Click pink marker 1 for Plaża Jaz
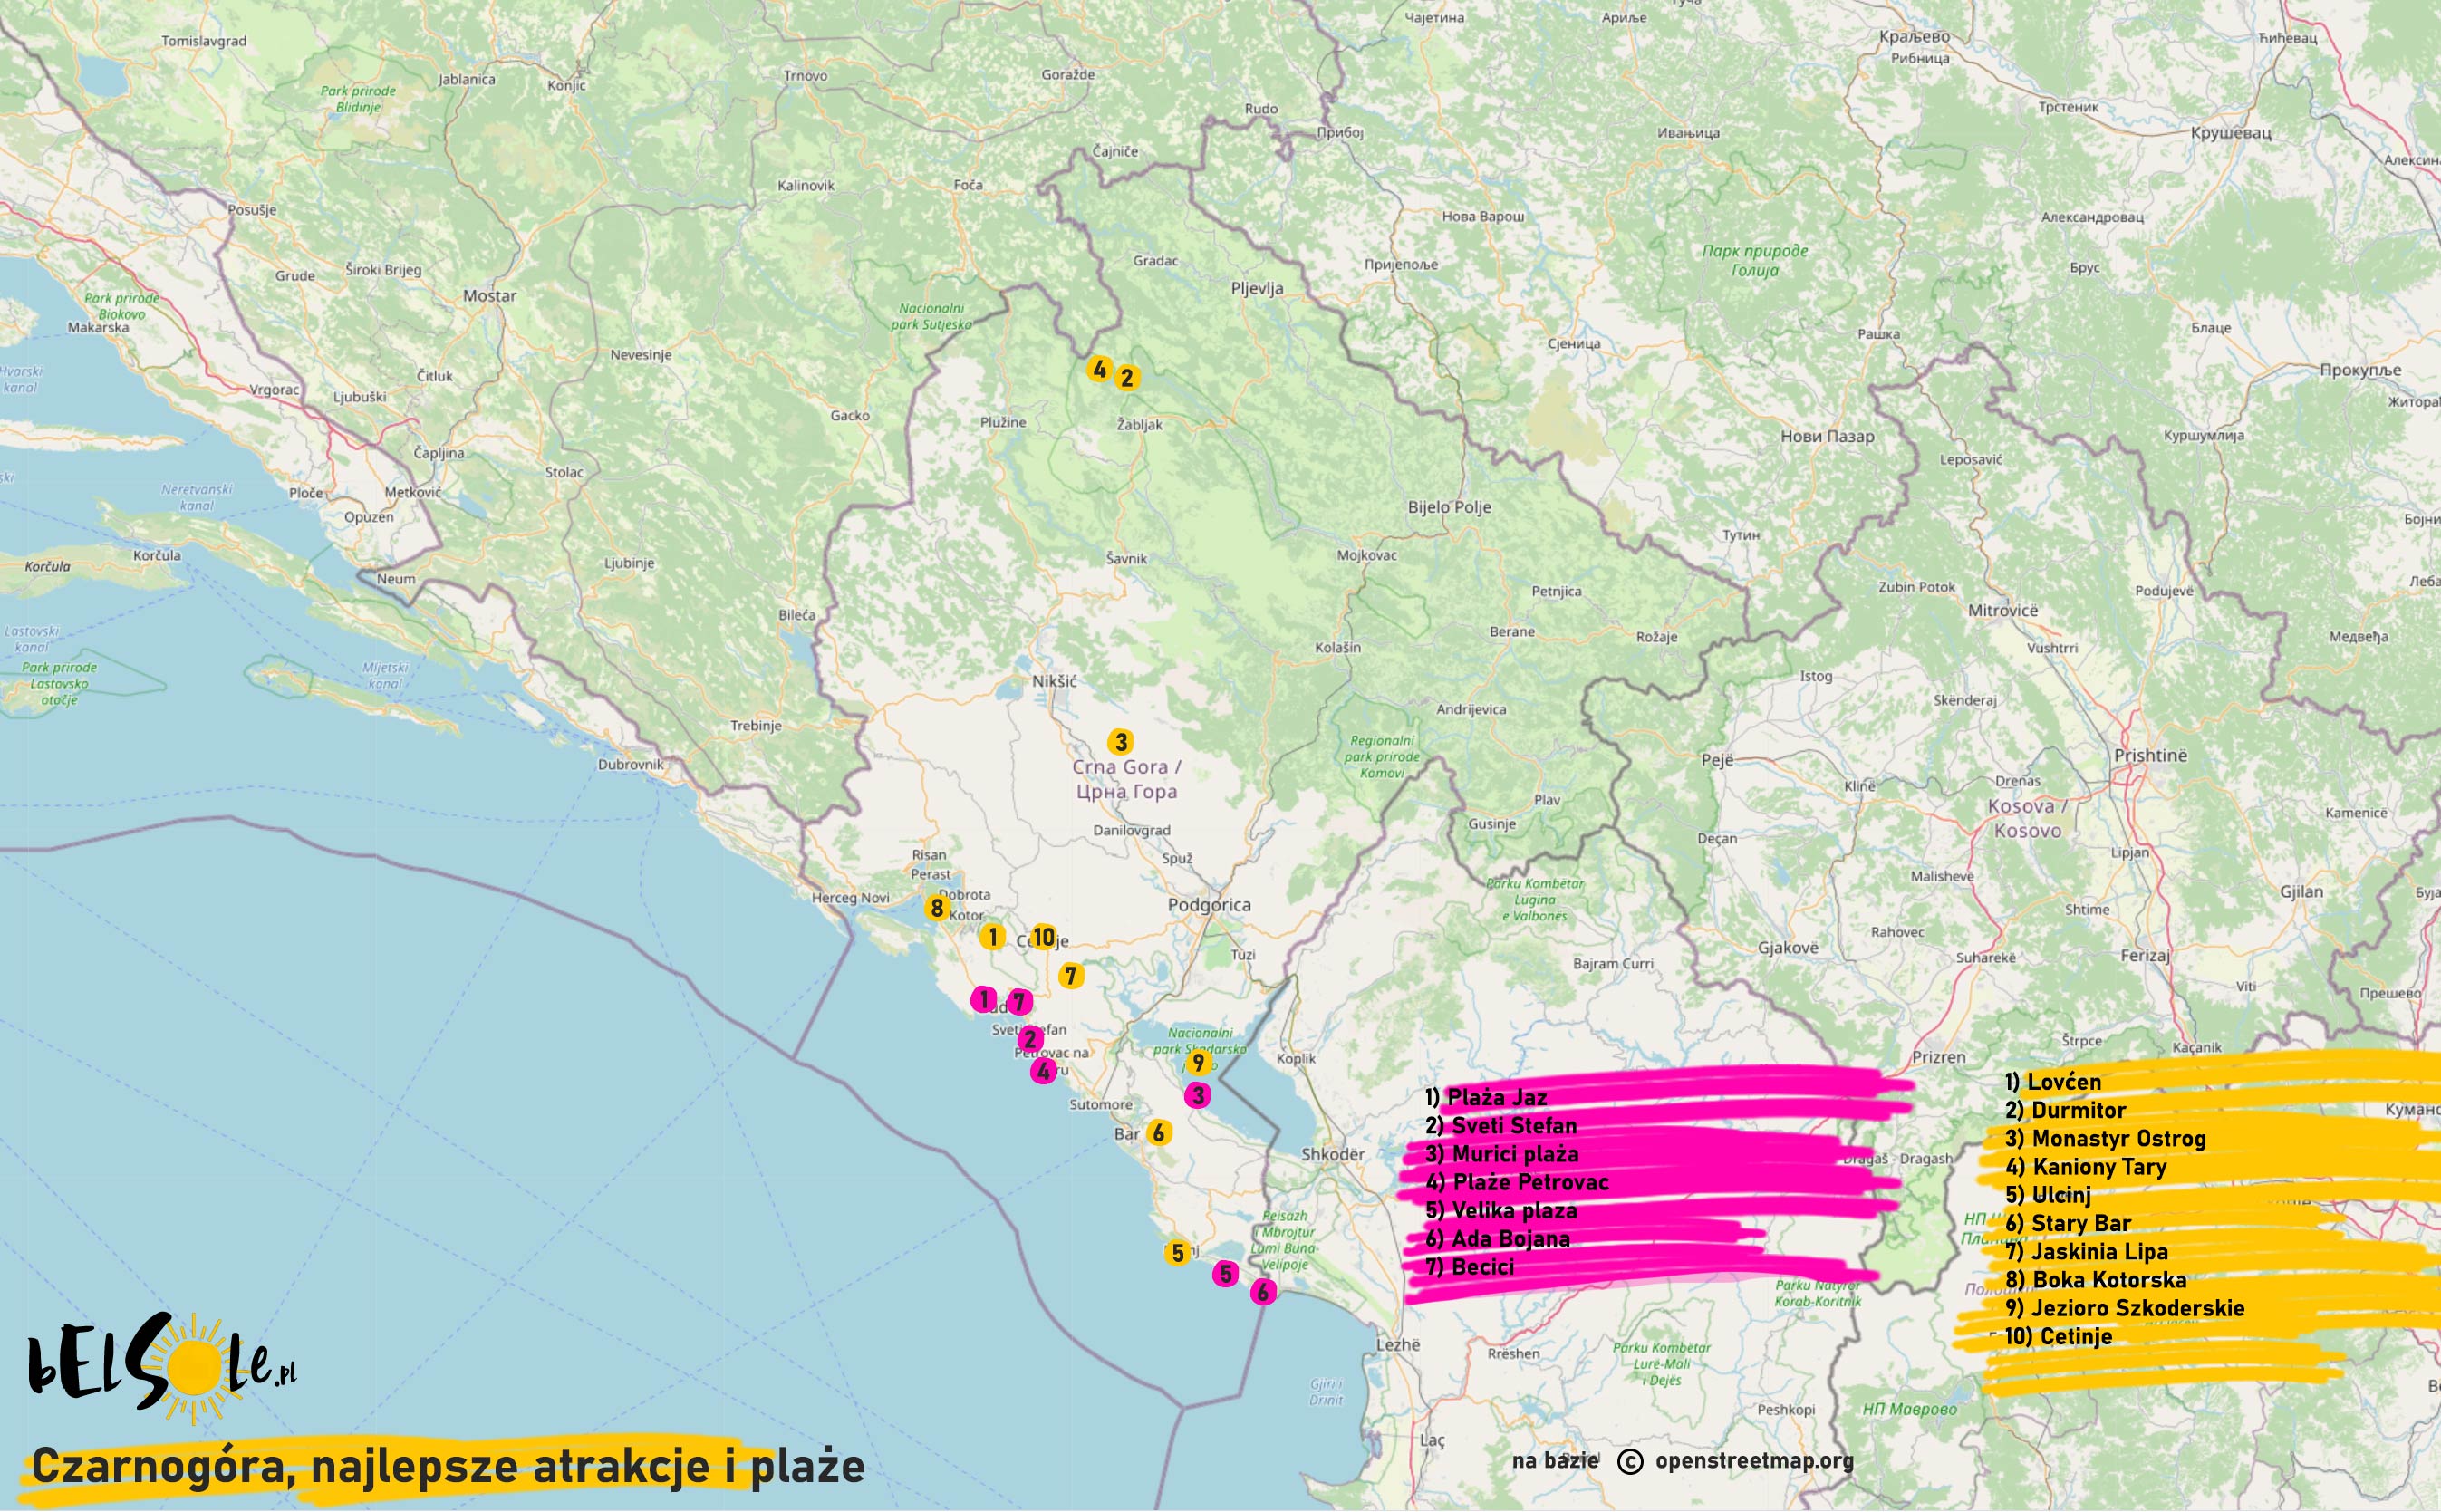 pyautogui.click(x=983, y=999)
